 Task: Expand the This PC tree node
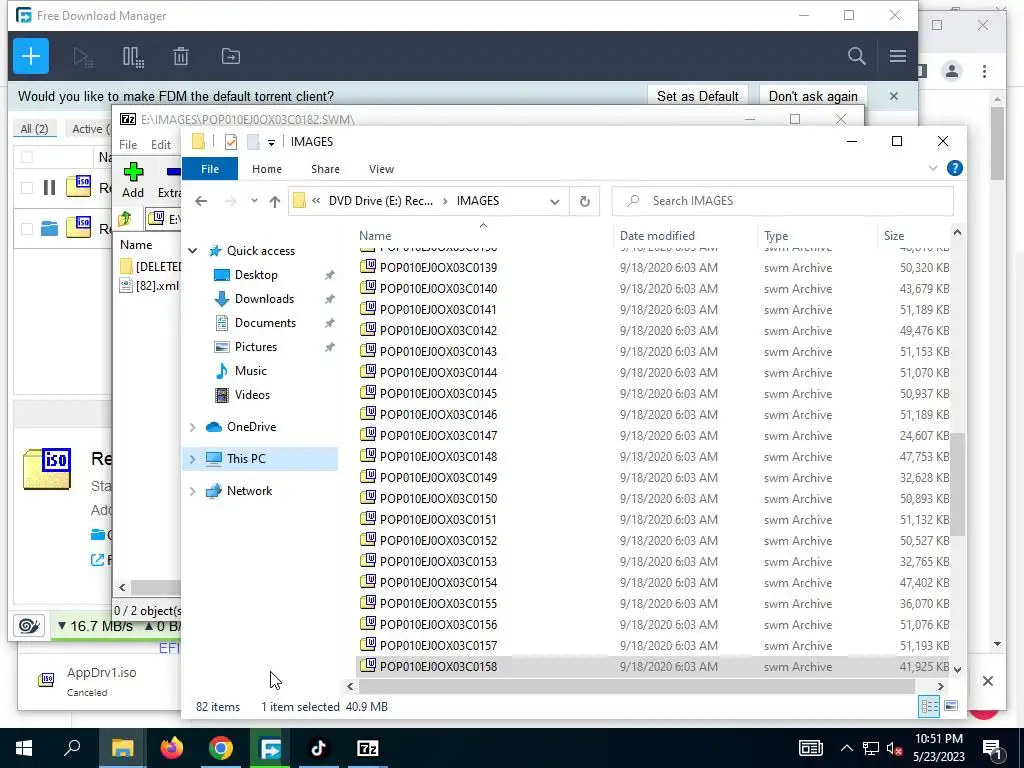193,459
